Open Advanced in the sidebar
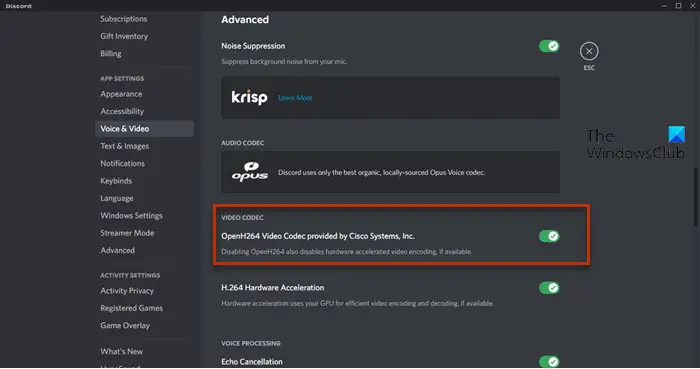 click(x=117, y=250)
